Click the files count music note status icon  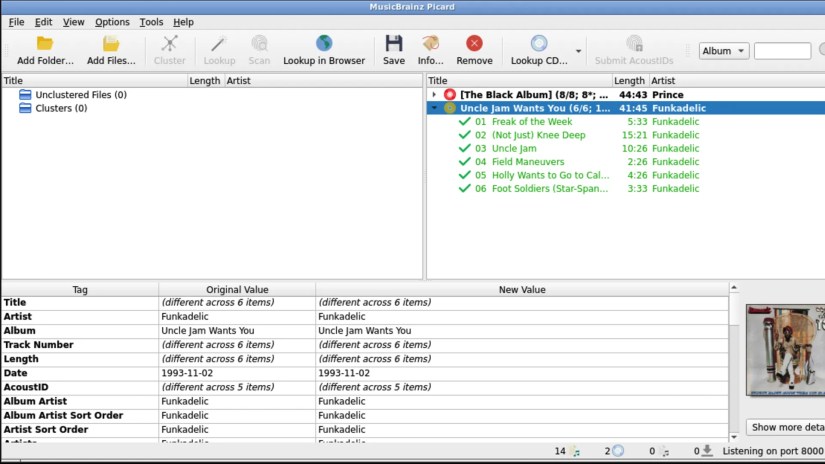coord(576,451)
